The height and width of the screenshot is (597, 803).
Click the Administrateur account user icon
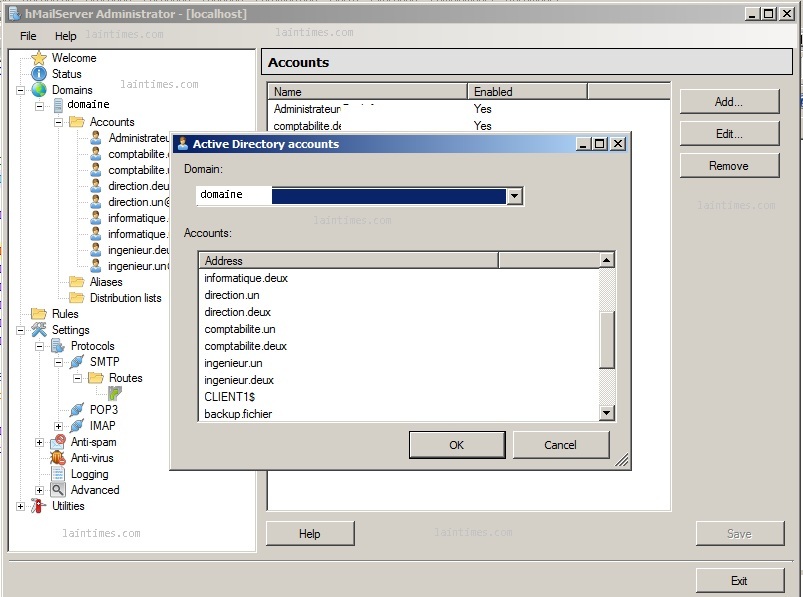point(96,138)
